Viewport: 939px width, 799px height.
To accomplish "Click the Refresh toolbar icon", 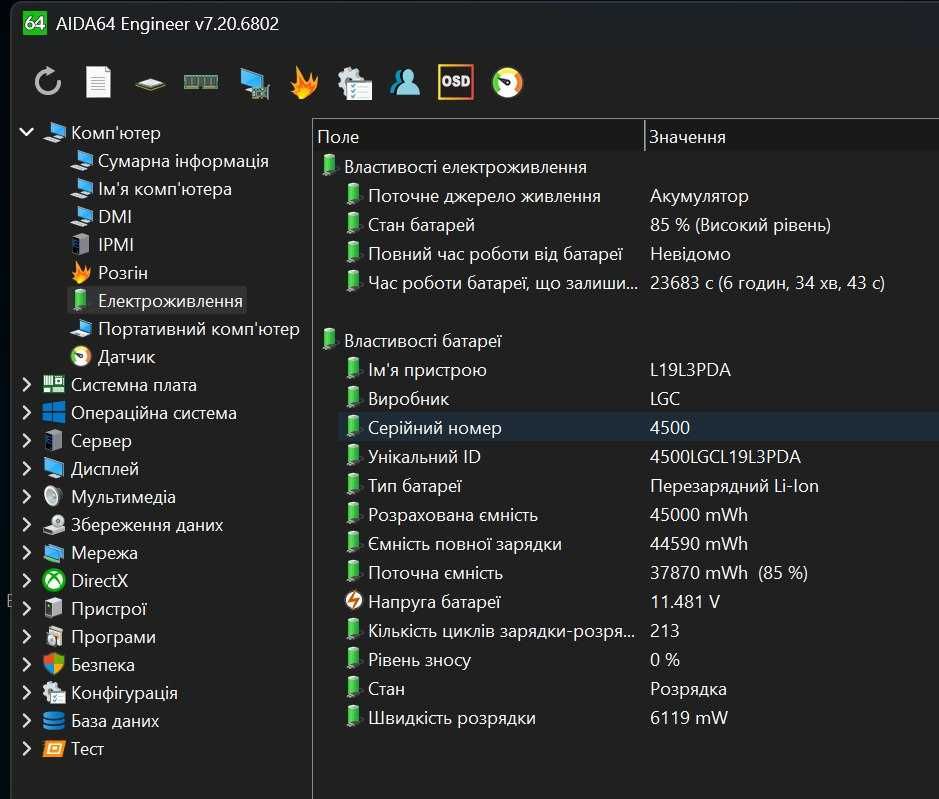I will point(48,82).
